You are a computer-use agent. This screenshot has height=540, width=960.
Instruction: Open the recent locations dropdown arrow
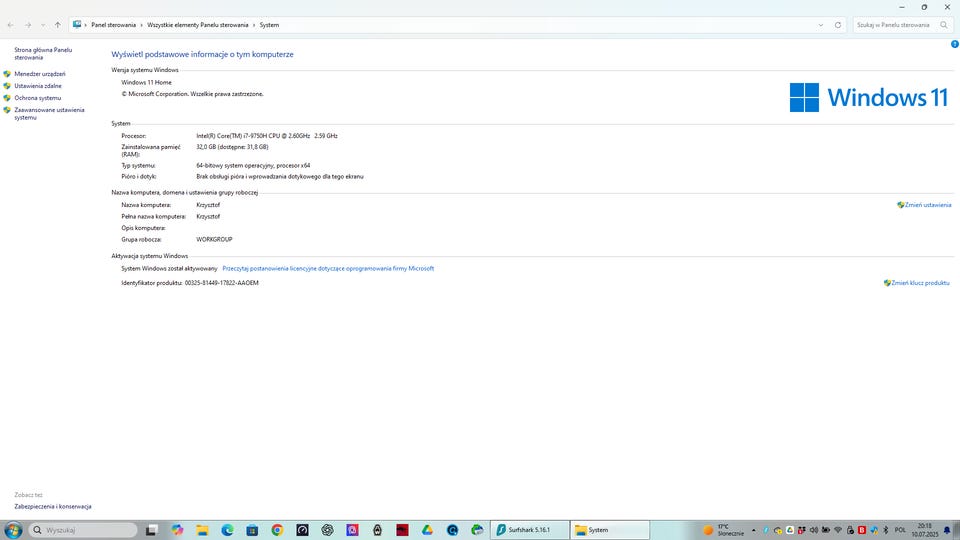click(43, 24)
